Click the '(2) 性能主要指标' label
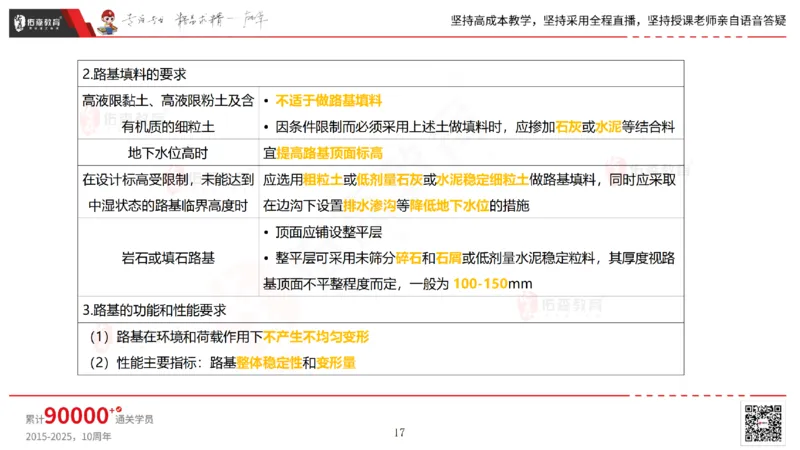Viewport: 800px width, 450px height. tap(145, 363)
